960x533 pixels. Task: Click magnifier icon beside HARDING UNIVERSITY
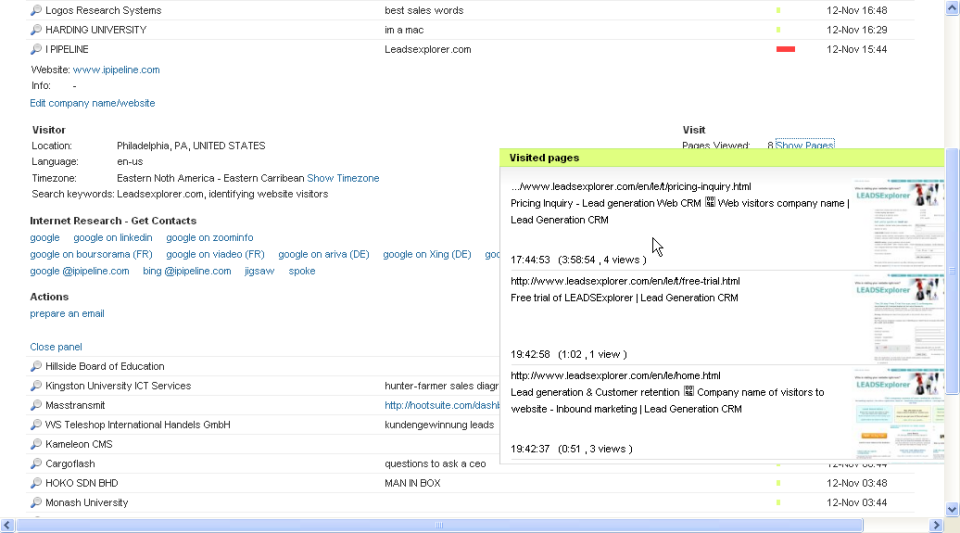click(36, 30)
